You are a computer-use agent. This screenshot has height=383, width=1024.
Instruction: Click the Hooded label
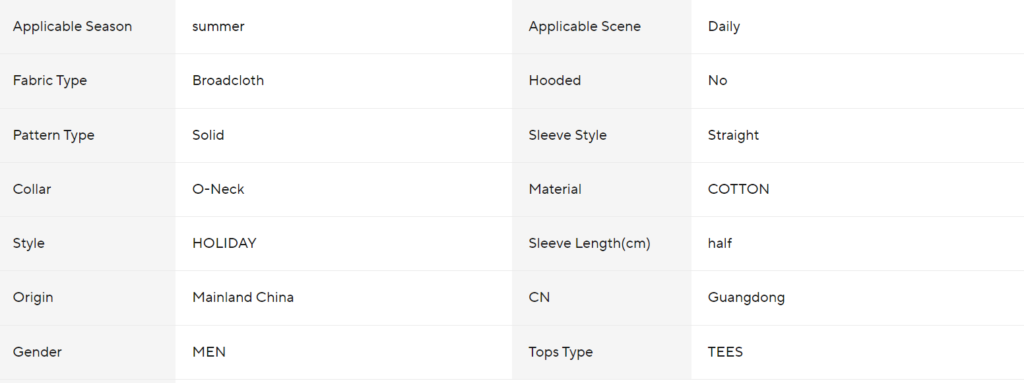pos(554,80)
